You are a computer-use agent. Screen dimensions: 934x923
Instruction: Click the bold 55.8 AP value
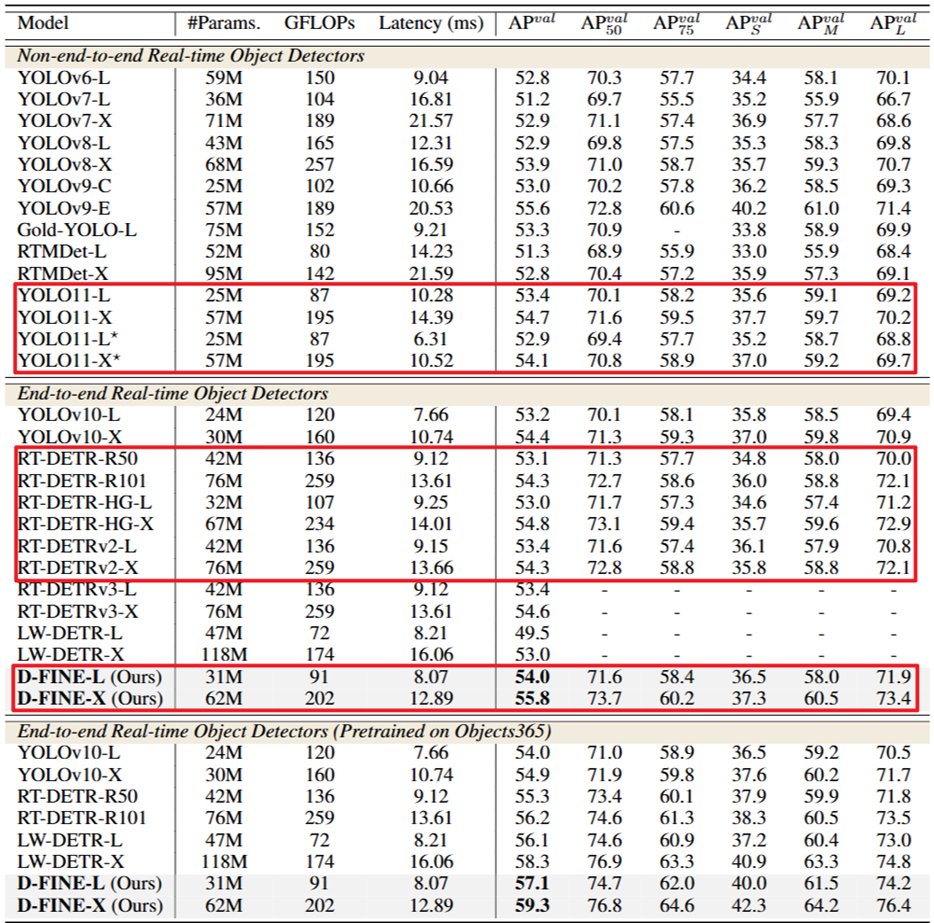tap(532, 698)
